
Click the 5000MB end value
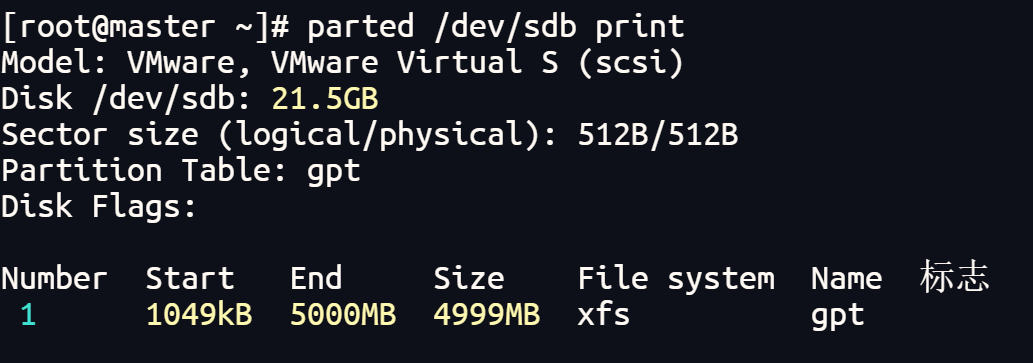coord(343,315)
